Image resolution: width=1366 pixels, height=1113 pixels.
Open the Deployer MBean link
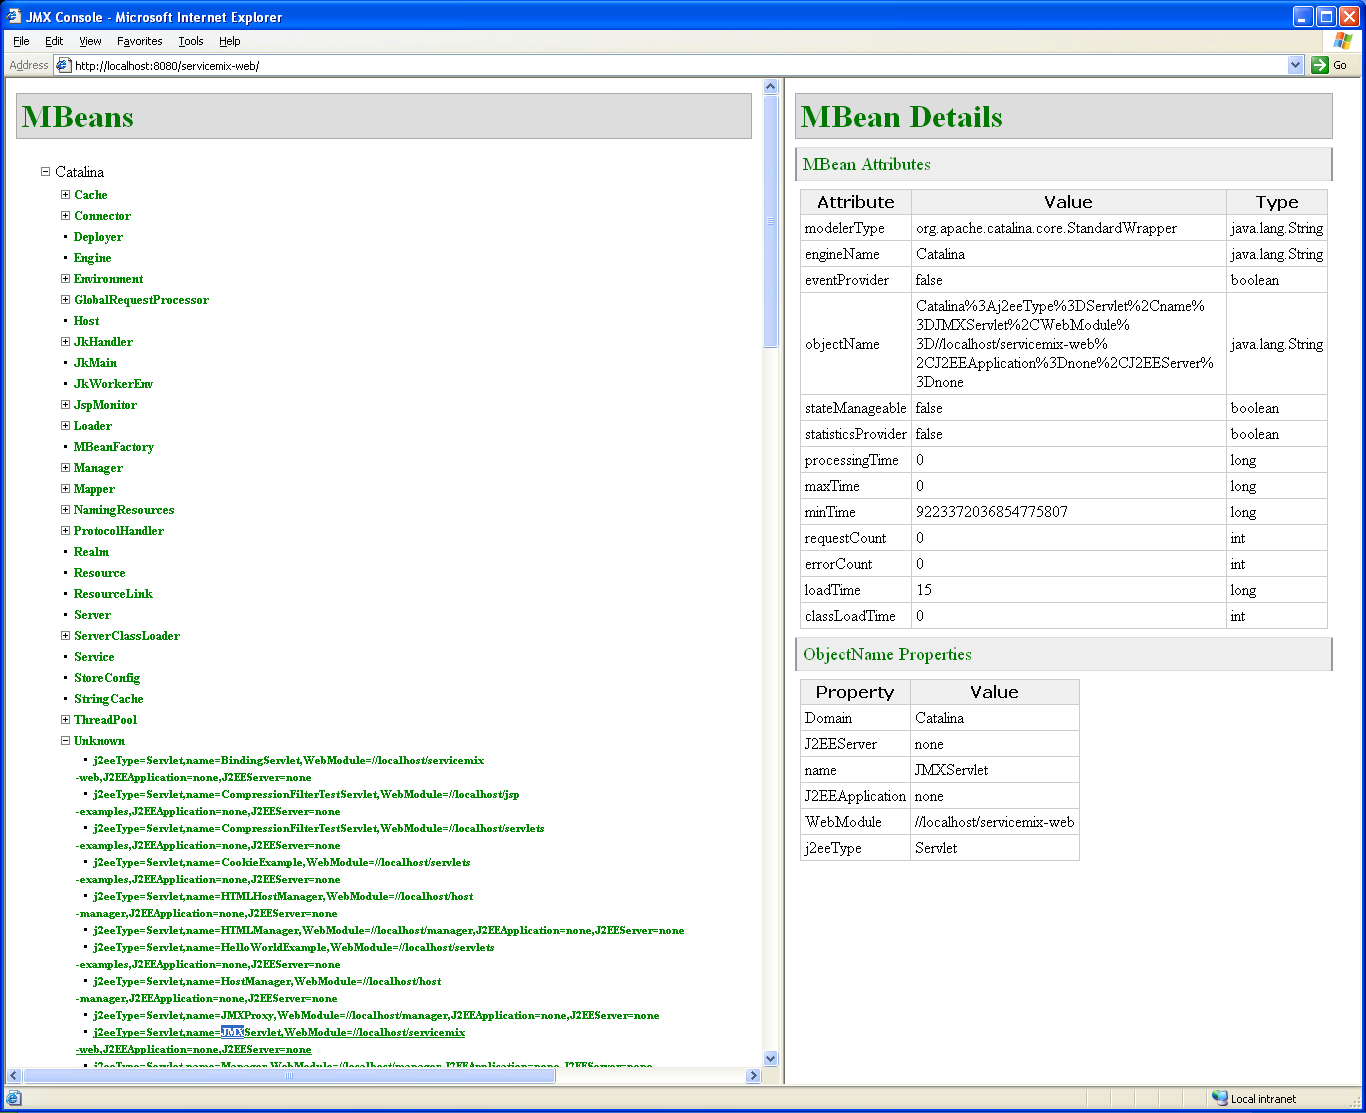[98, 237]
